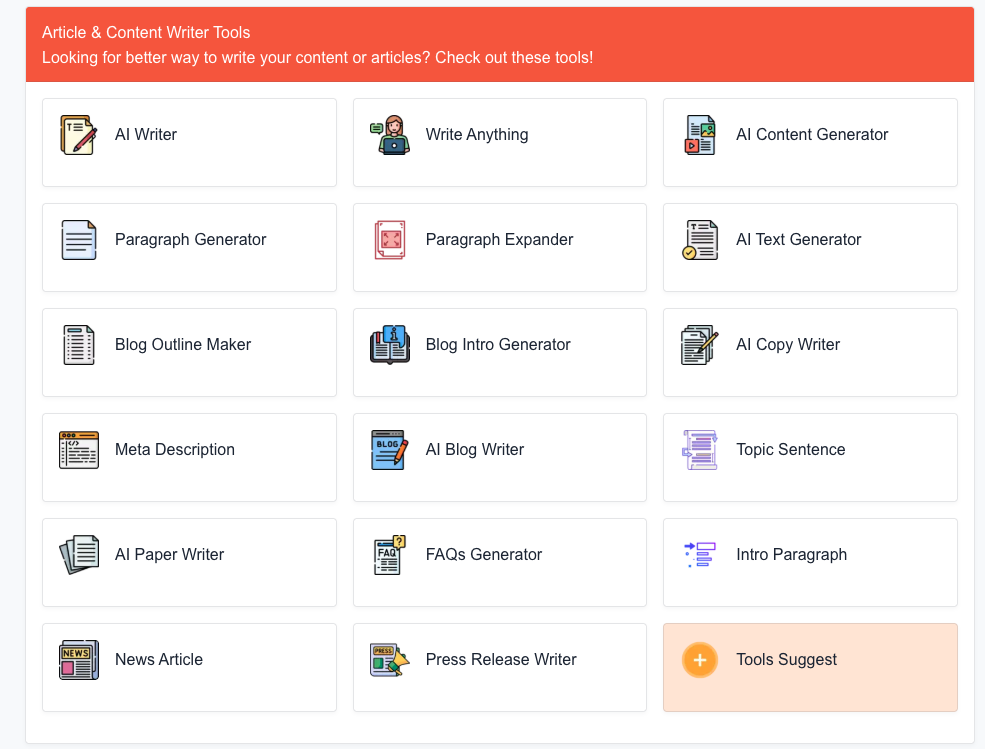Open the Paragraph Generator tool
The image size is (985, 749).
coord(190,240)
